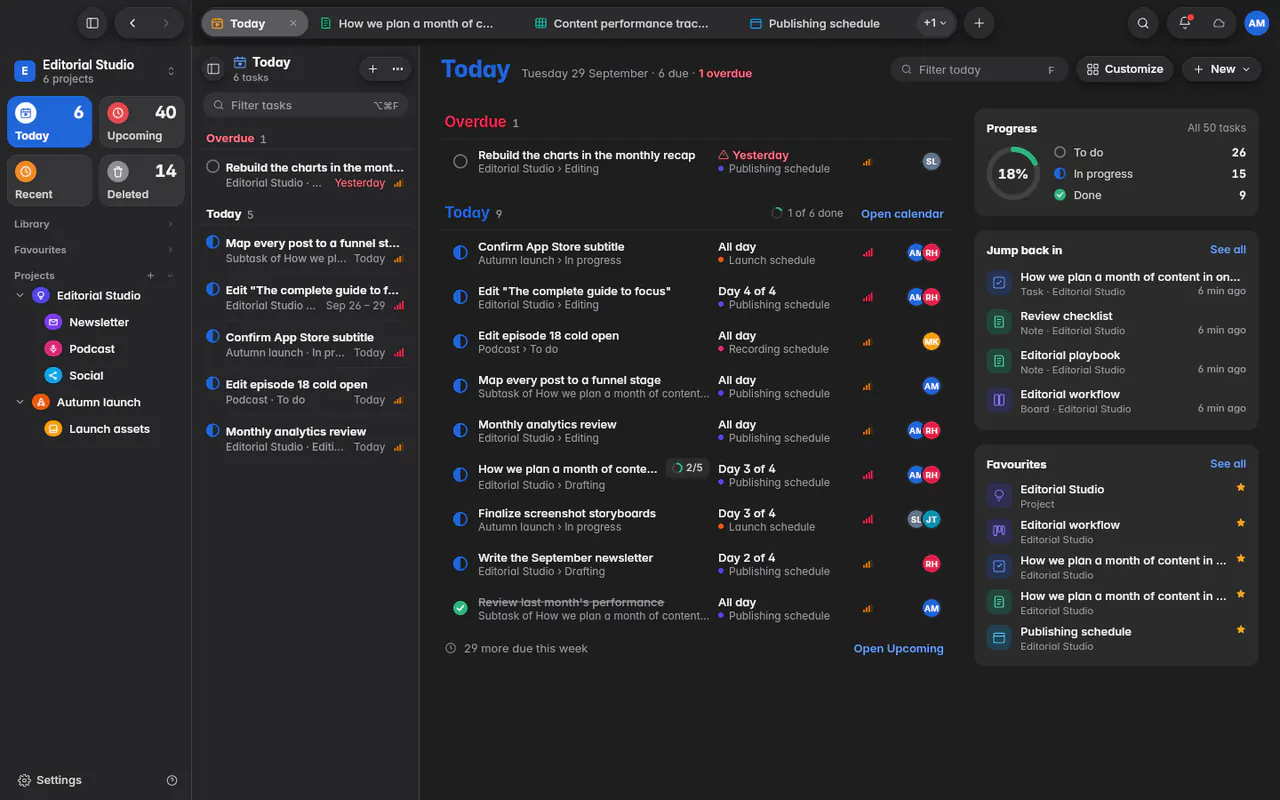Toggle list panel icon beside Today heading

213,69
